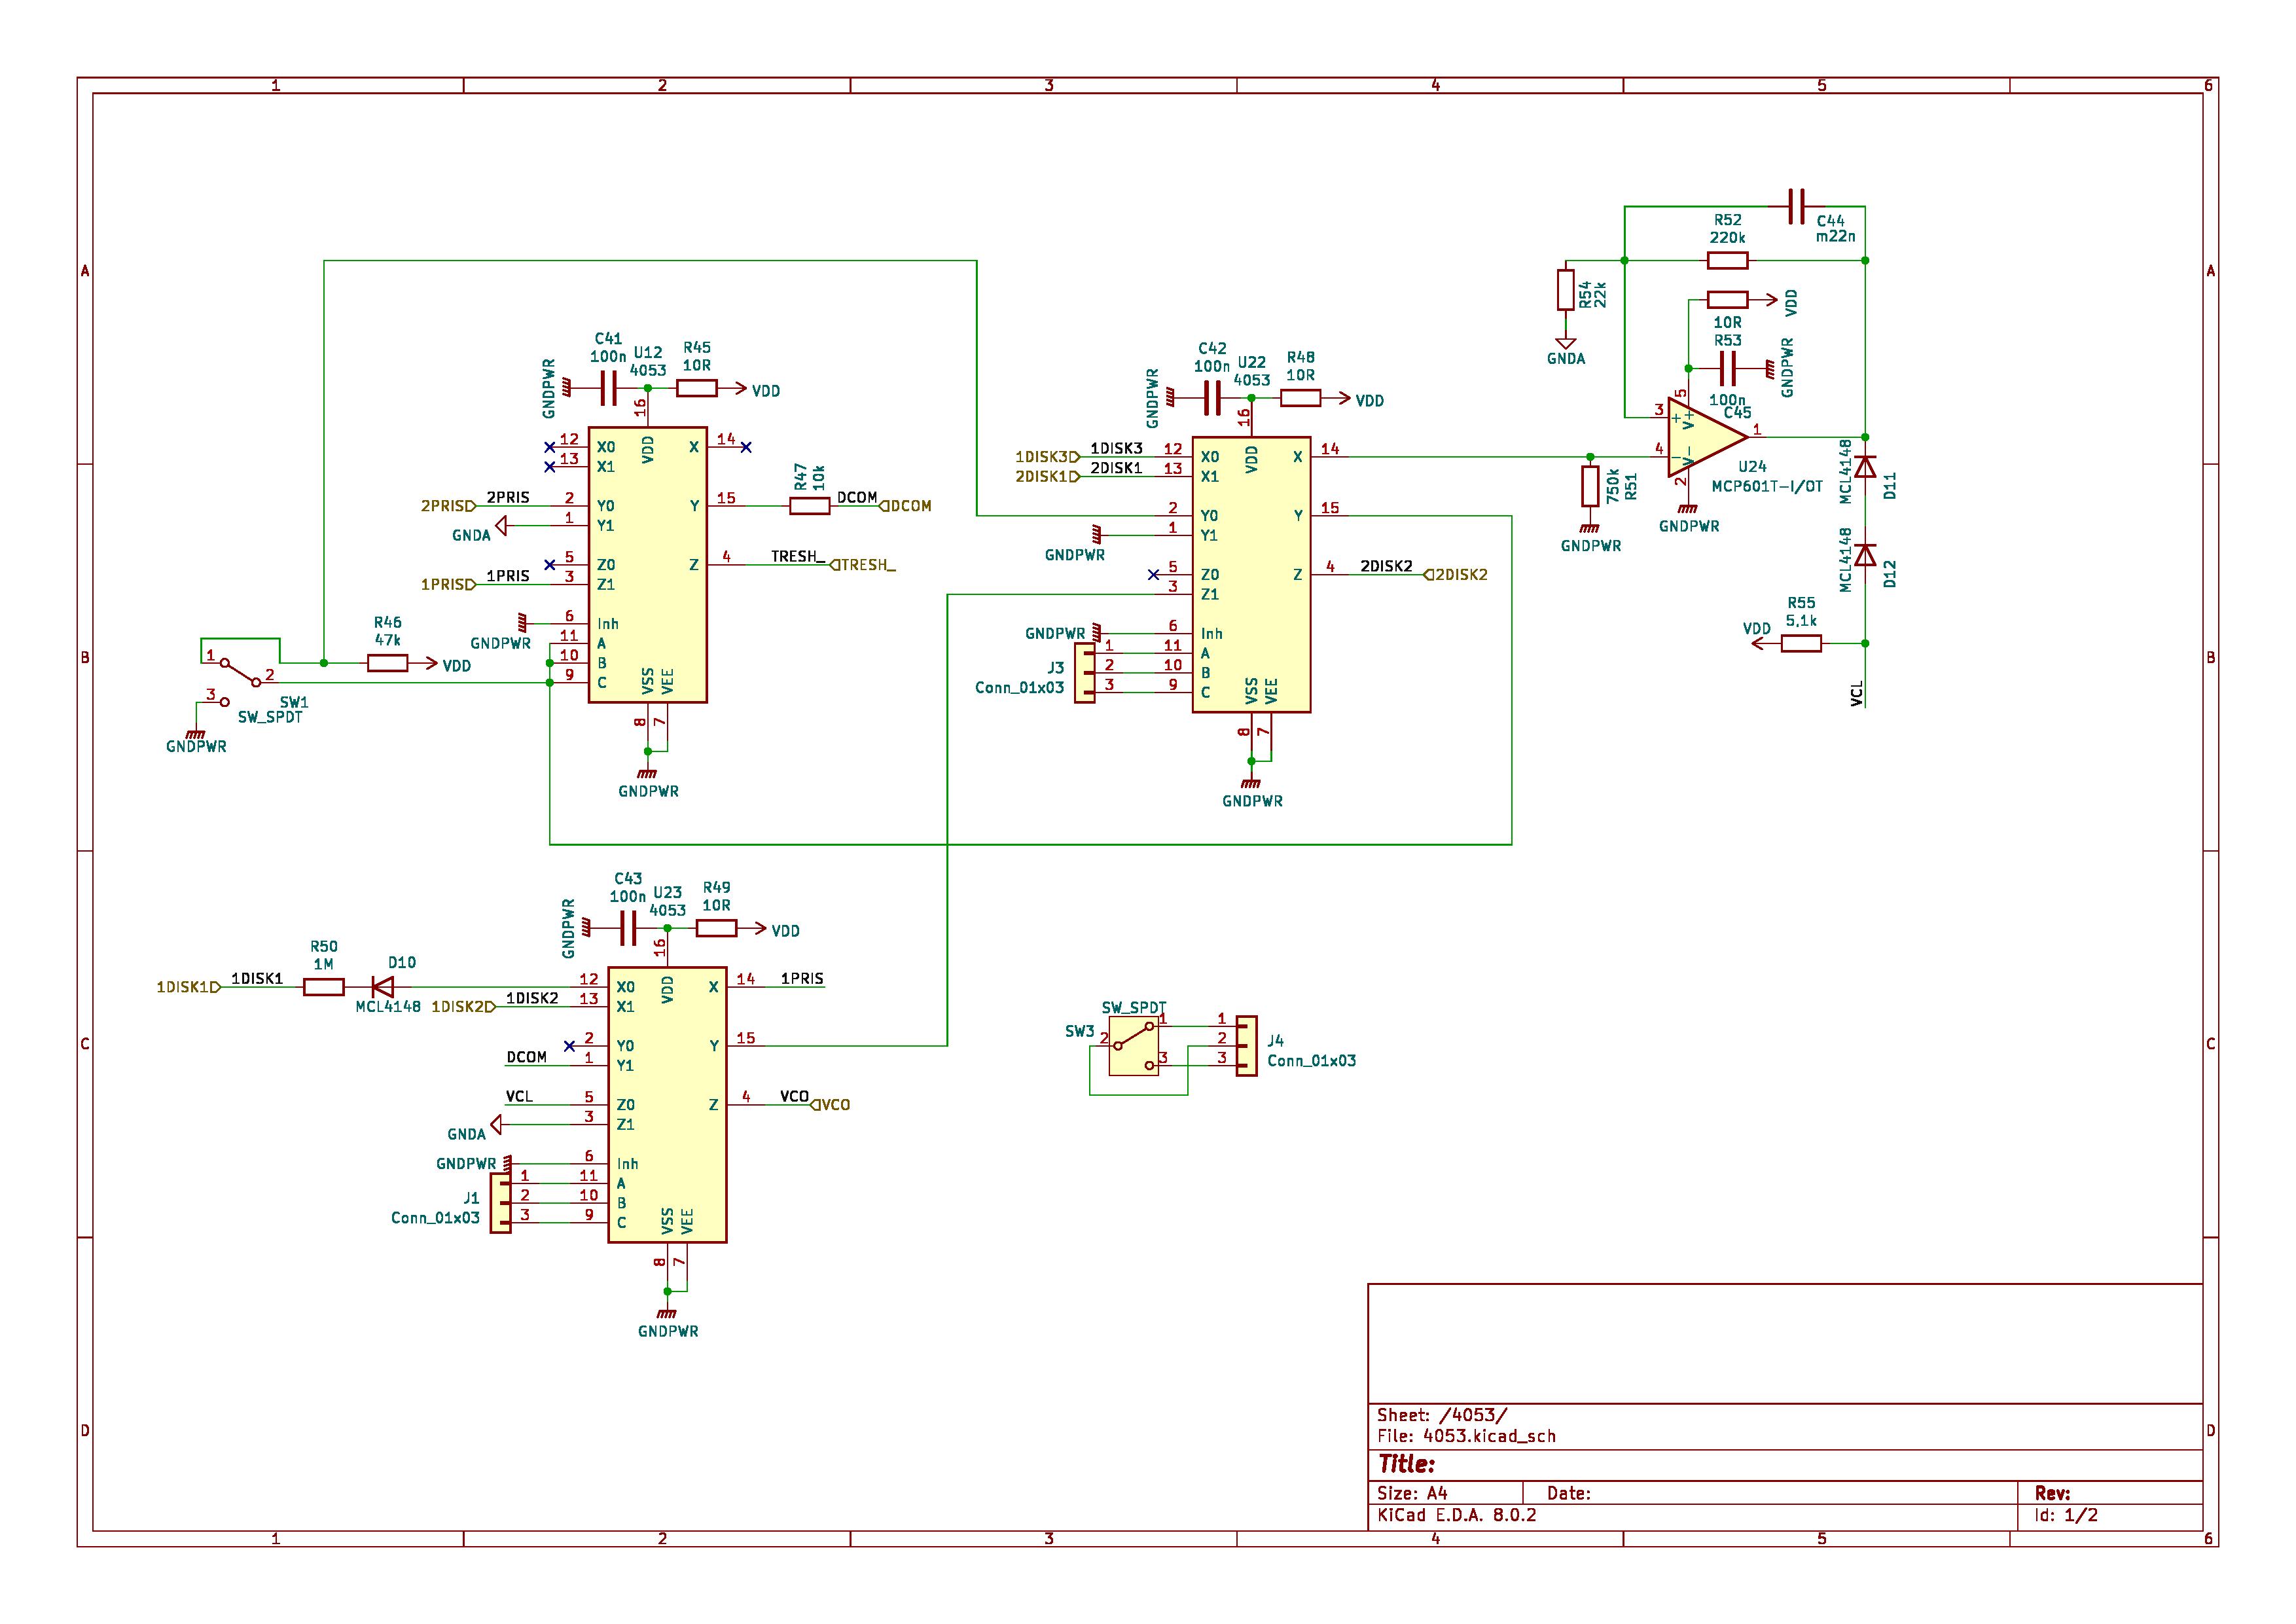
Task: Click the U12 4053 chip body
Action: tap(647, 565)
